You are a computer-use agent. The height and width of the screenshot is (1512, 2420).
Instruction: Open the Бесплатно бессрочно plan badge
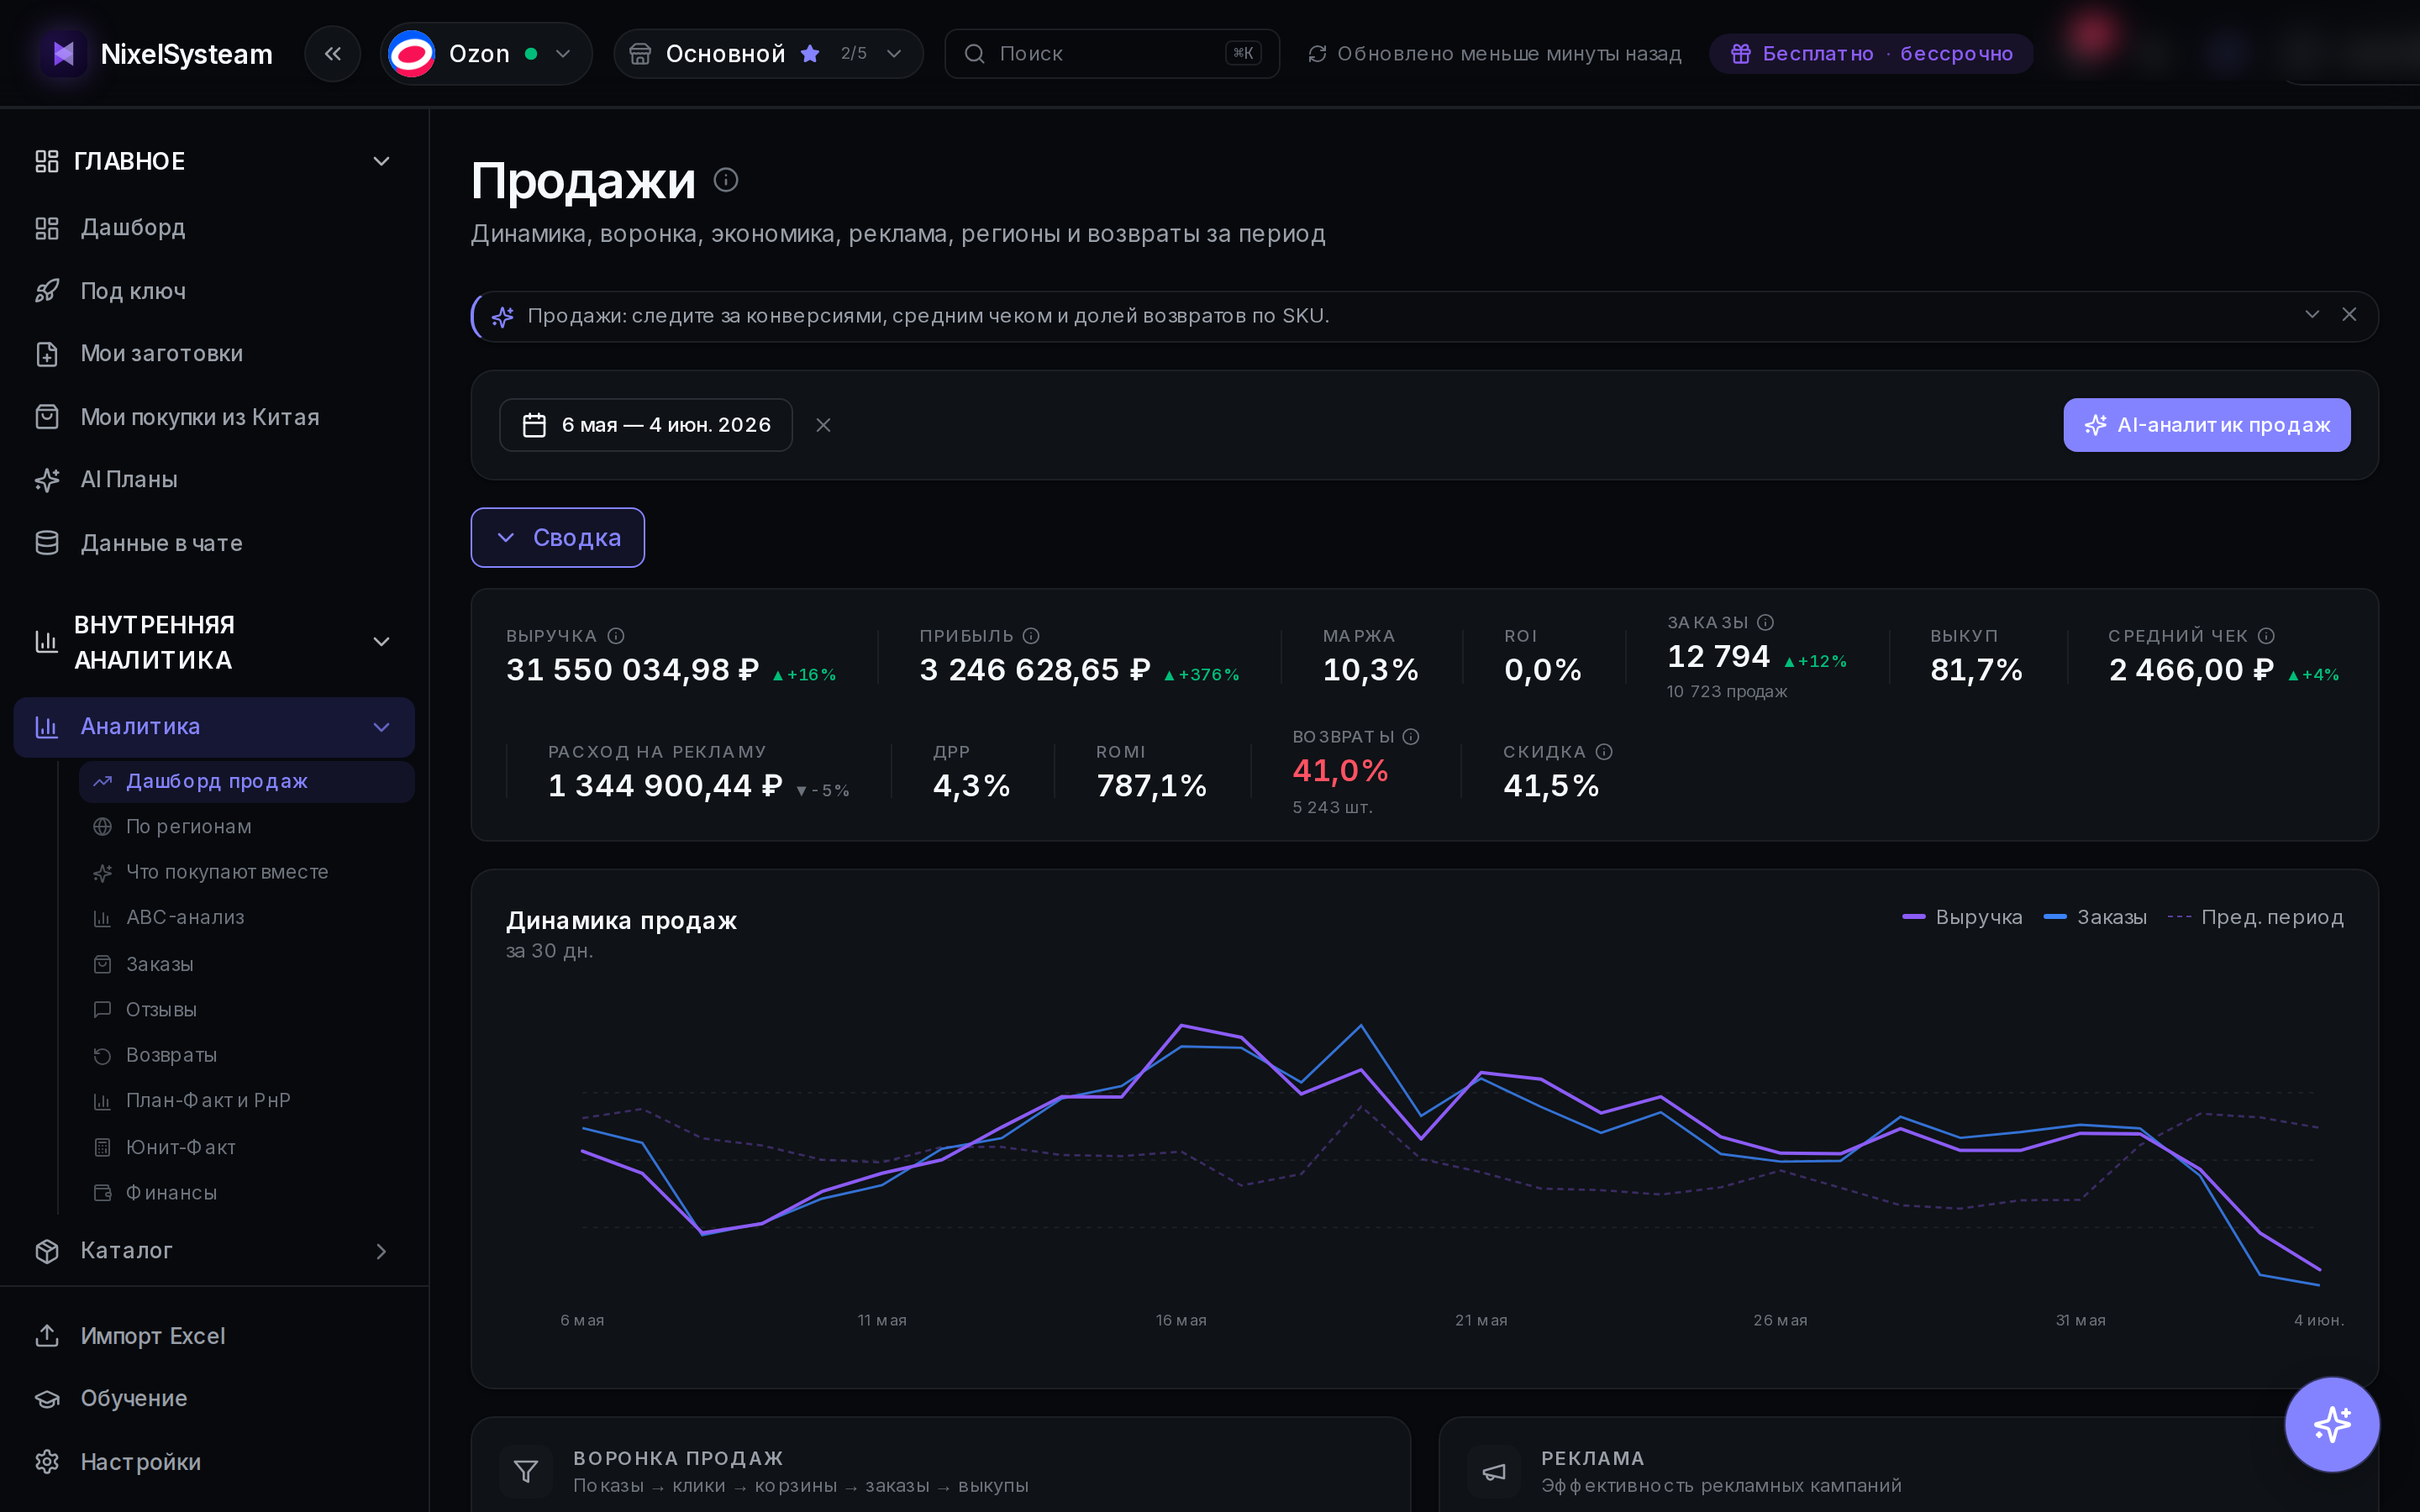click(1871, 54)
